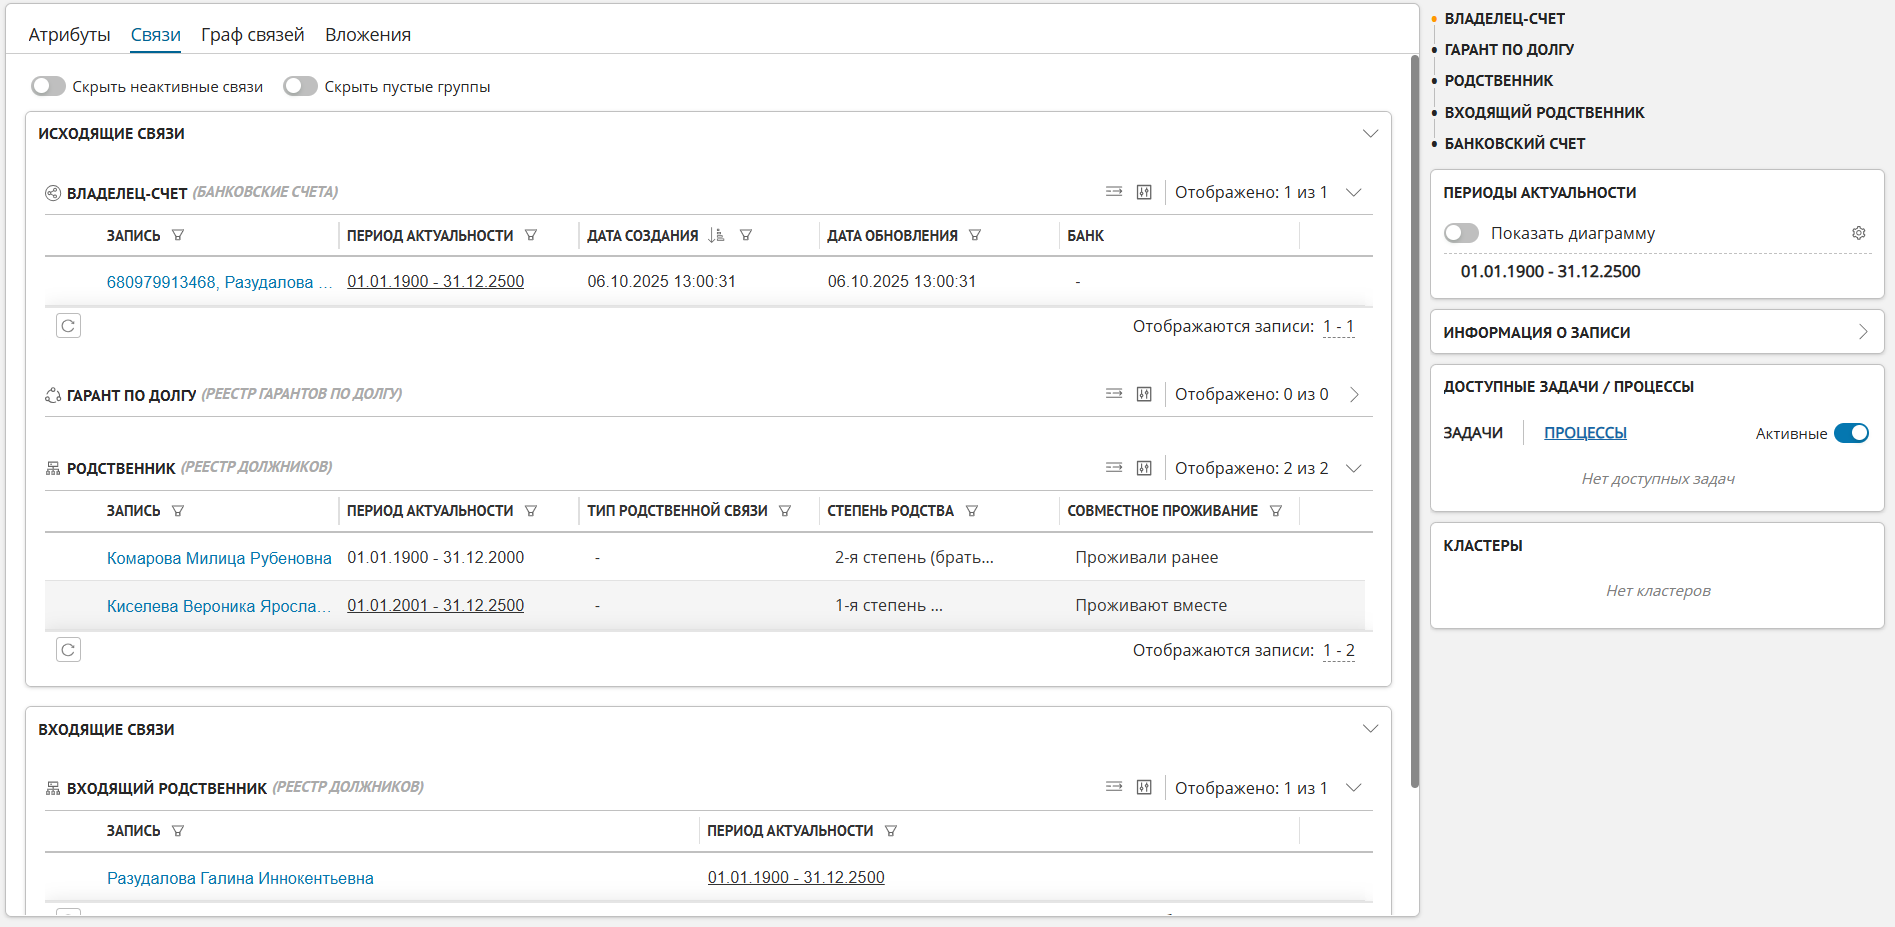Viewport: 1895px width, 927px height.
Task: Open the ПРОЦЕССЫ link
Action: click(1585, 433)
